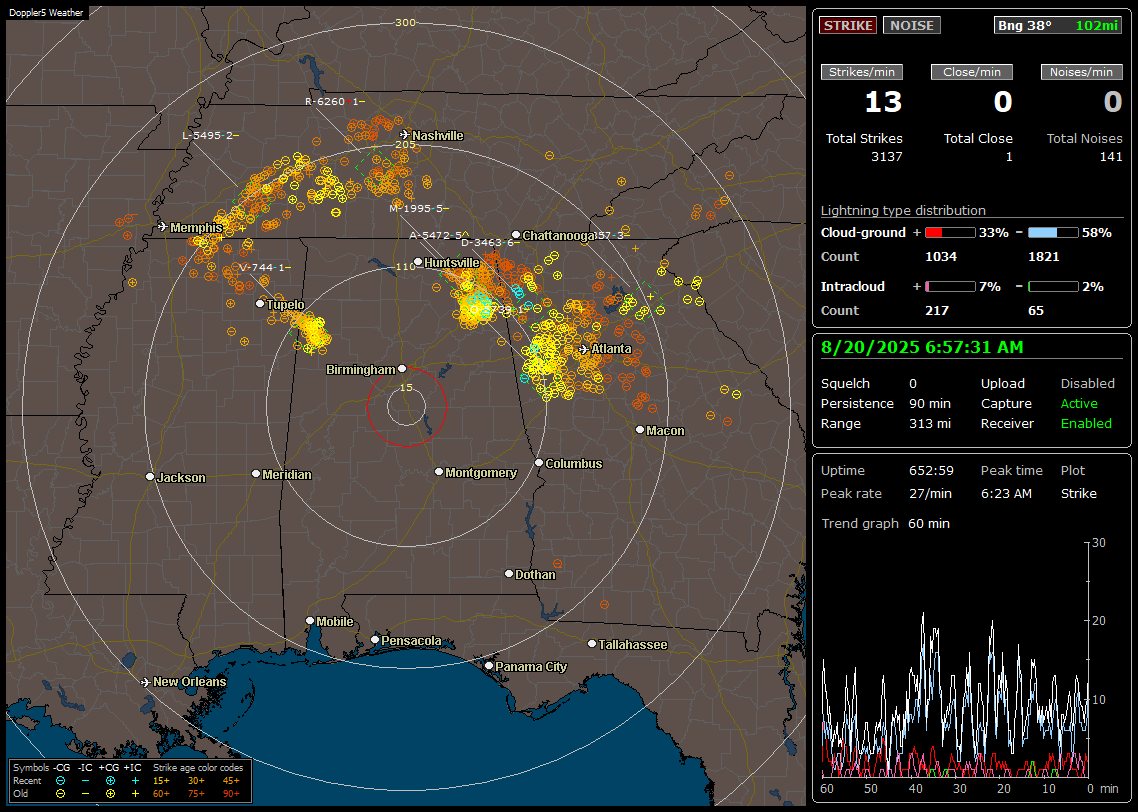1138x812 pixels.
Task: Click the Total Strikes count 3137
Action: point(887,157)
